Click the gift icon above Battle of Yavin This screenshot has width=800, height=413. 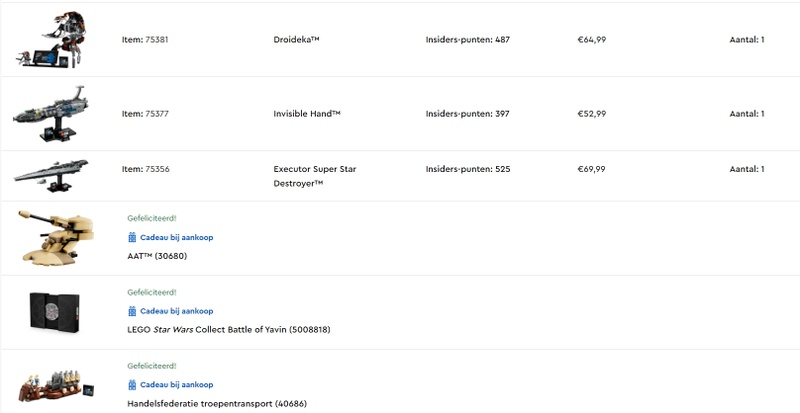pyautogui.click(x=132, y=311)
